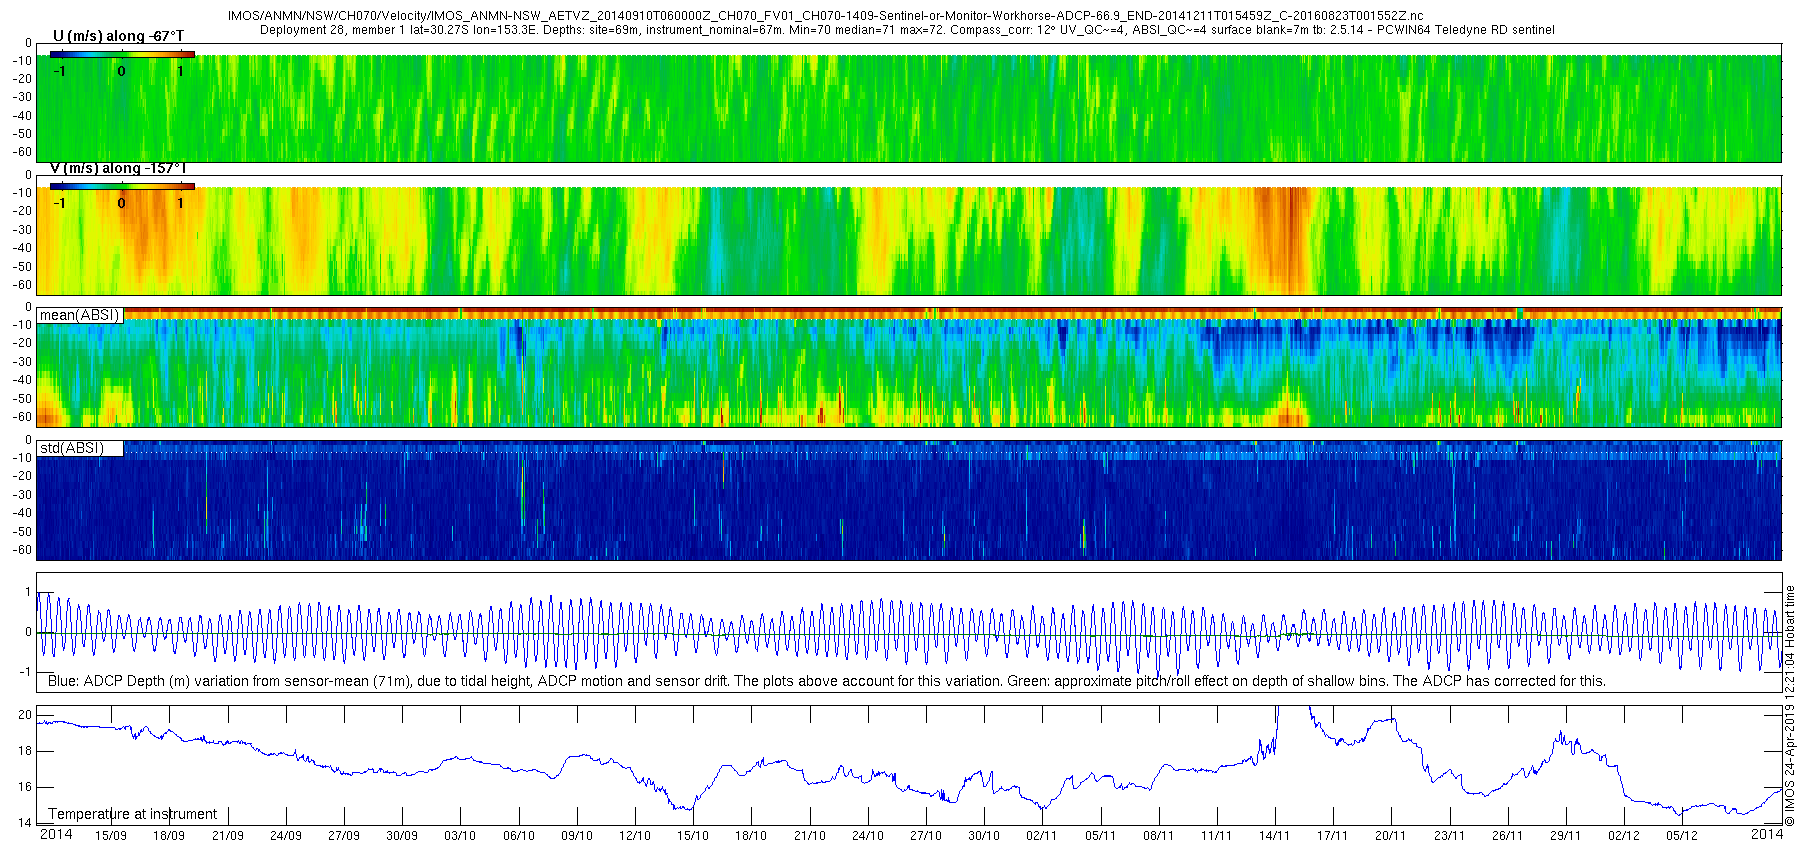Click the 27/09 date tick label

coord(343,836)
